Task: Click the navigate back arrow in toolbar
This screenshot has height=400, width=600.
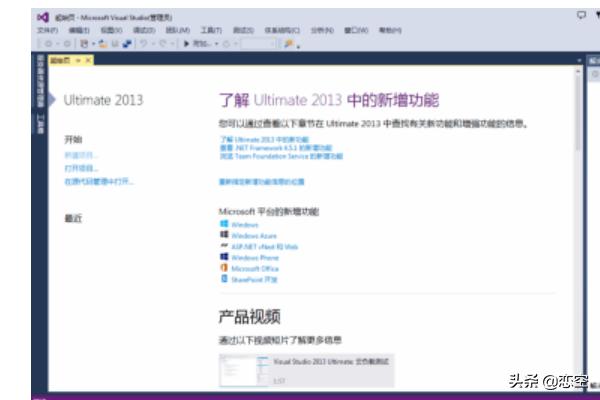Action: (50, 44)
